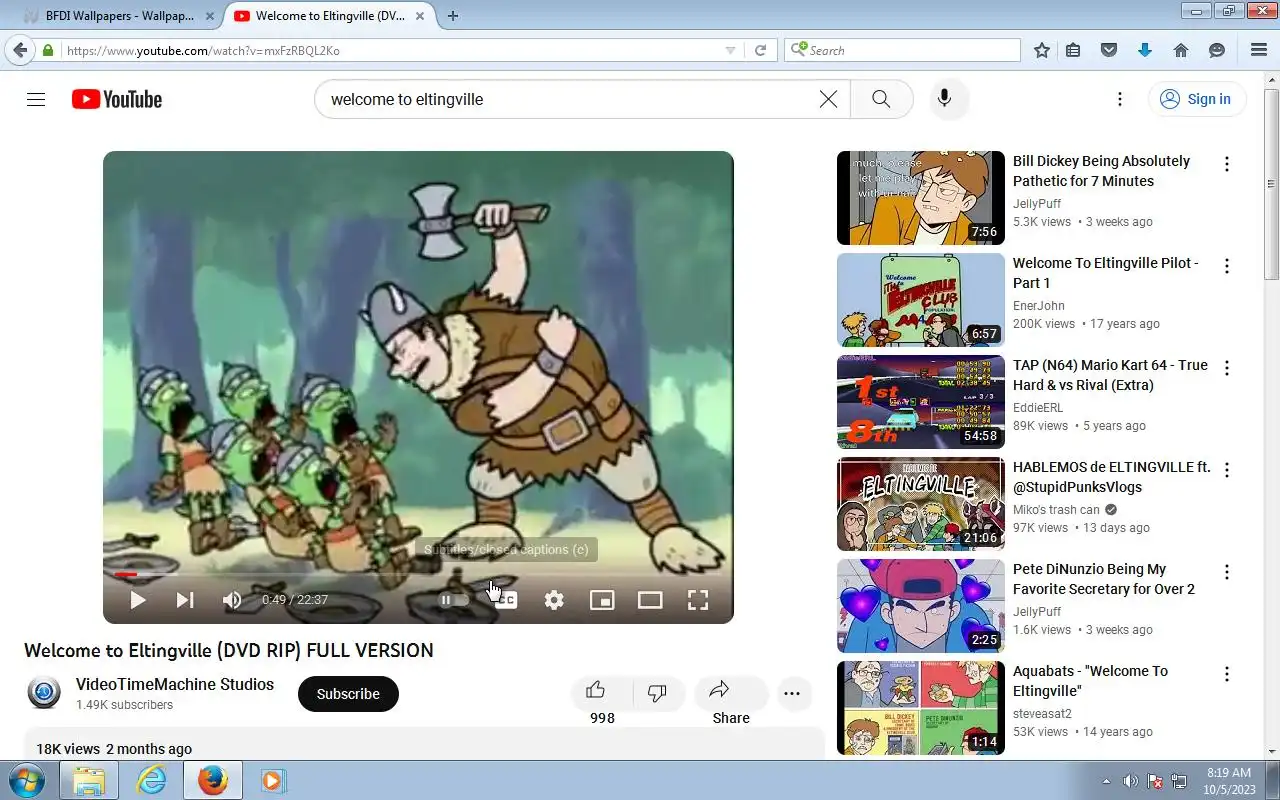
Task: Open the Windows Start menu
Action: (26, 780)
